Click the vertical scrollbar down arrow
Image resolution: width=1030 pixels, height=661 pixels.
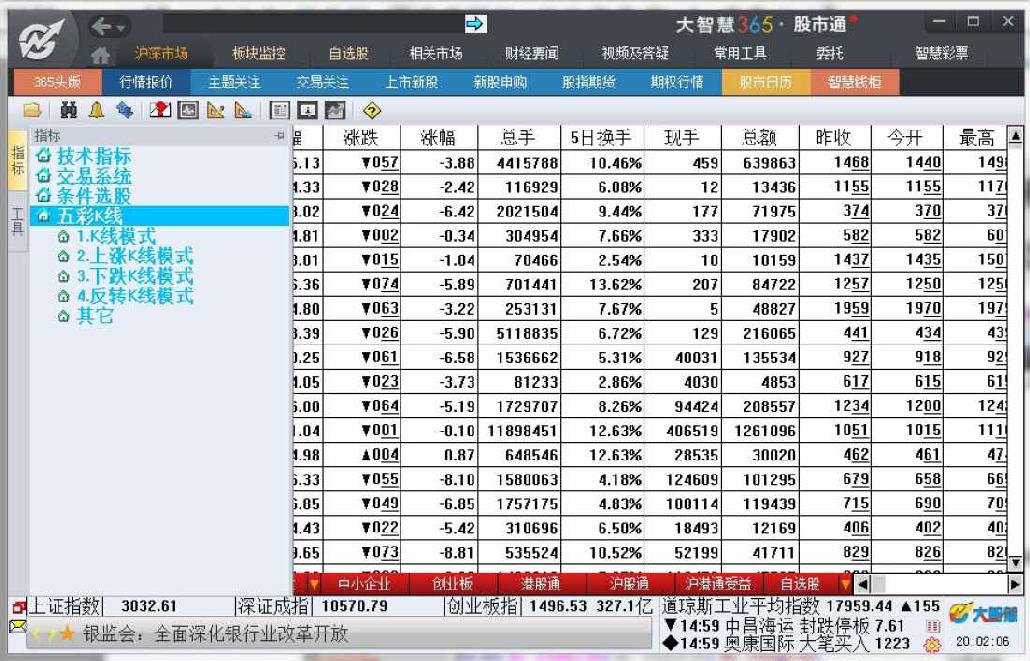point(1015,563)
